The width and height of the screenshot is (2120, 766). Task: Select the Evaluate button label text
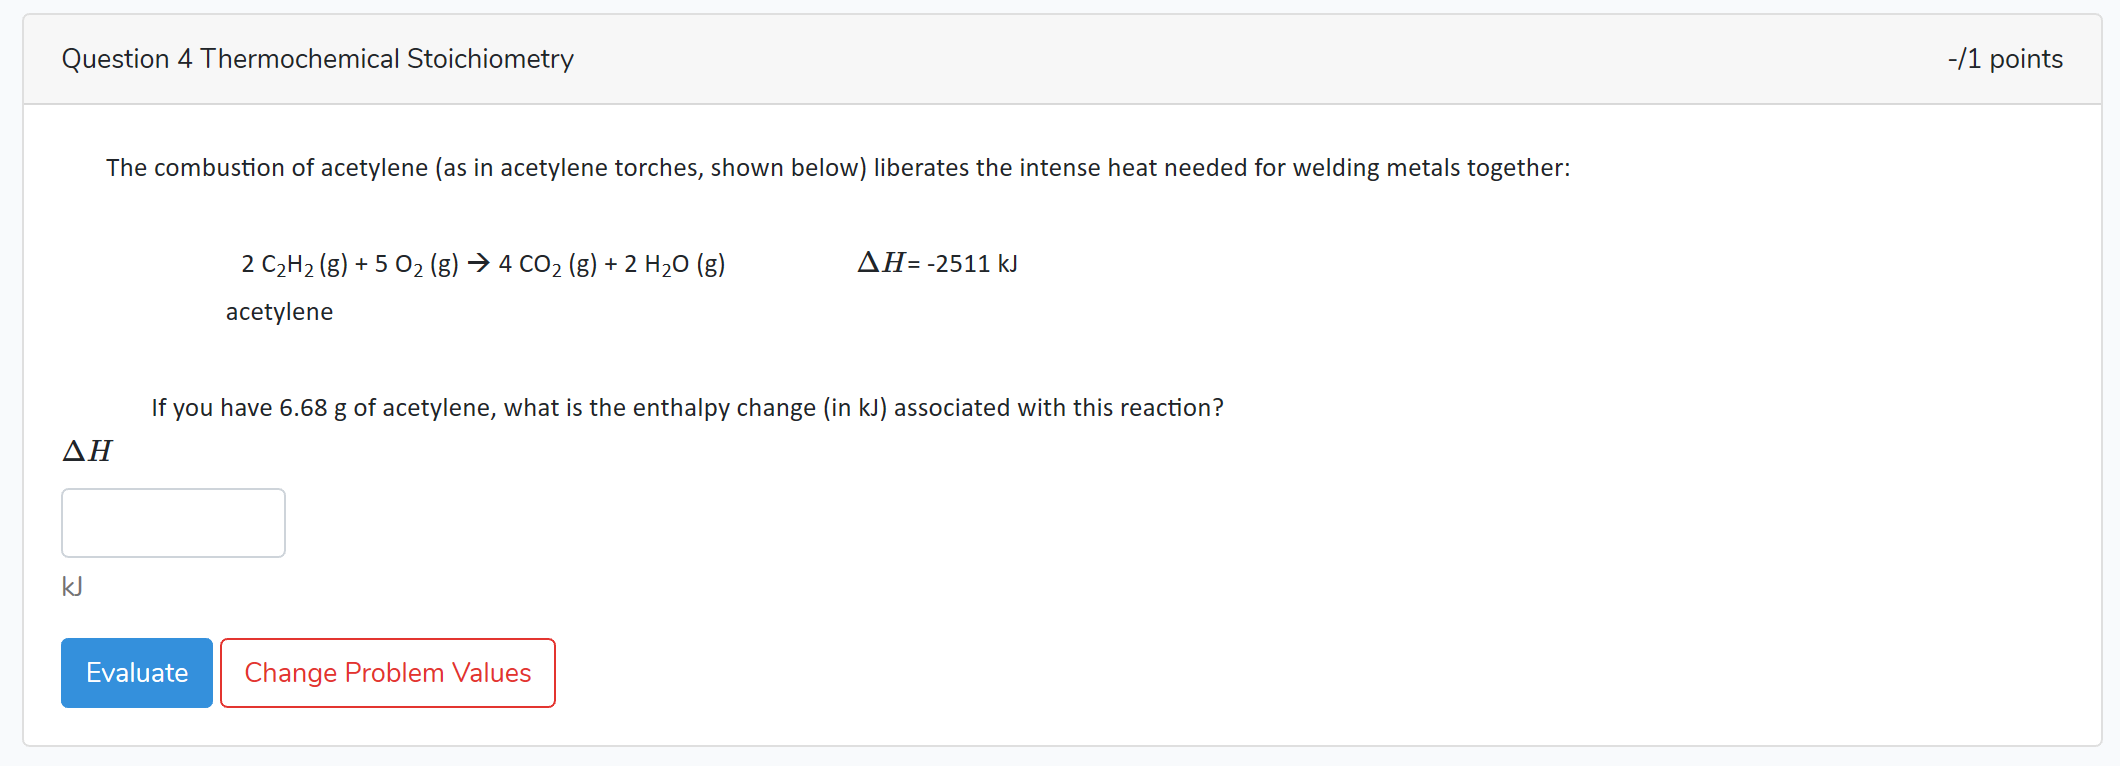(136, 672)
